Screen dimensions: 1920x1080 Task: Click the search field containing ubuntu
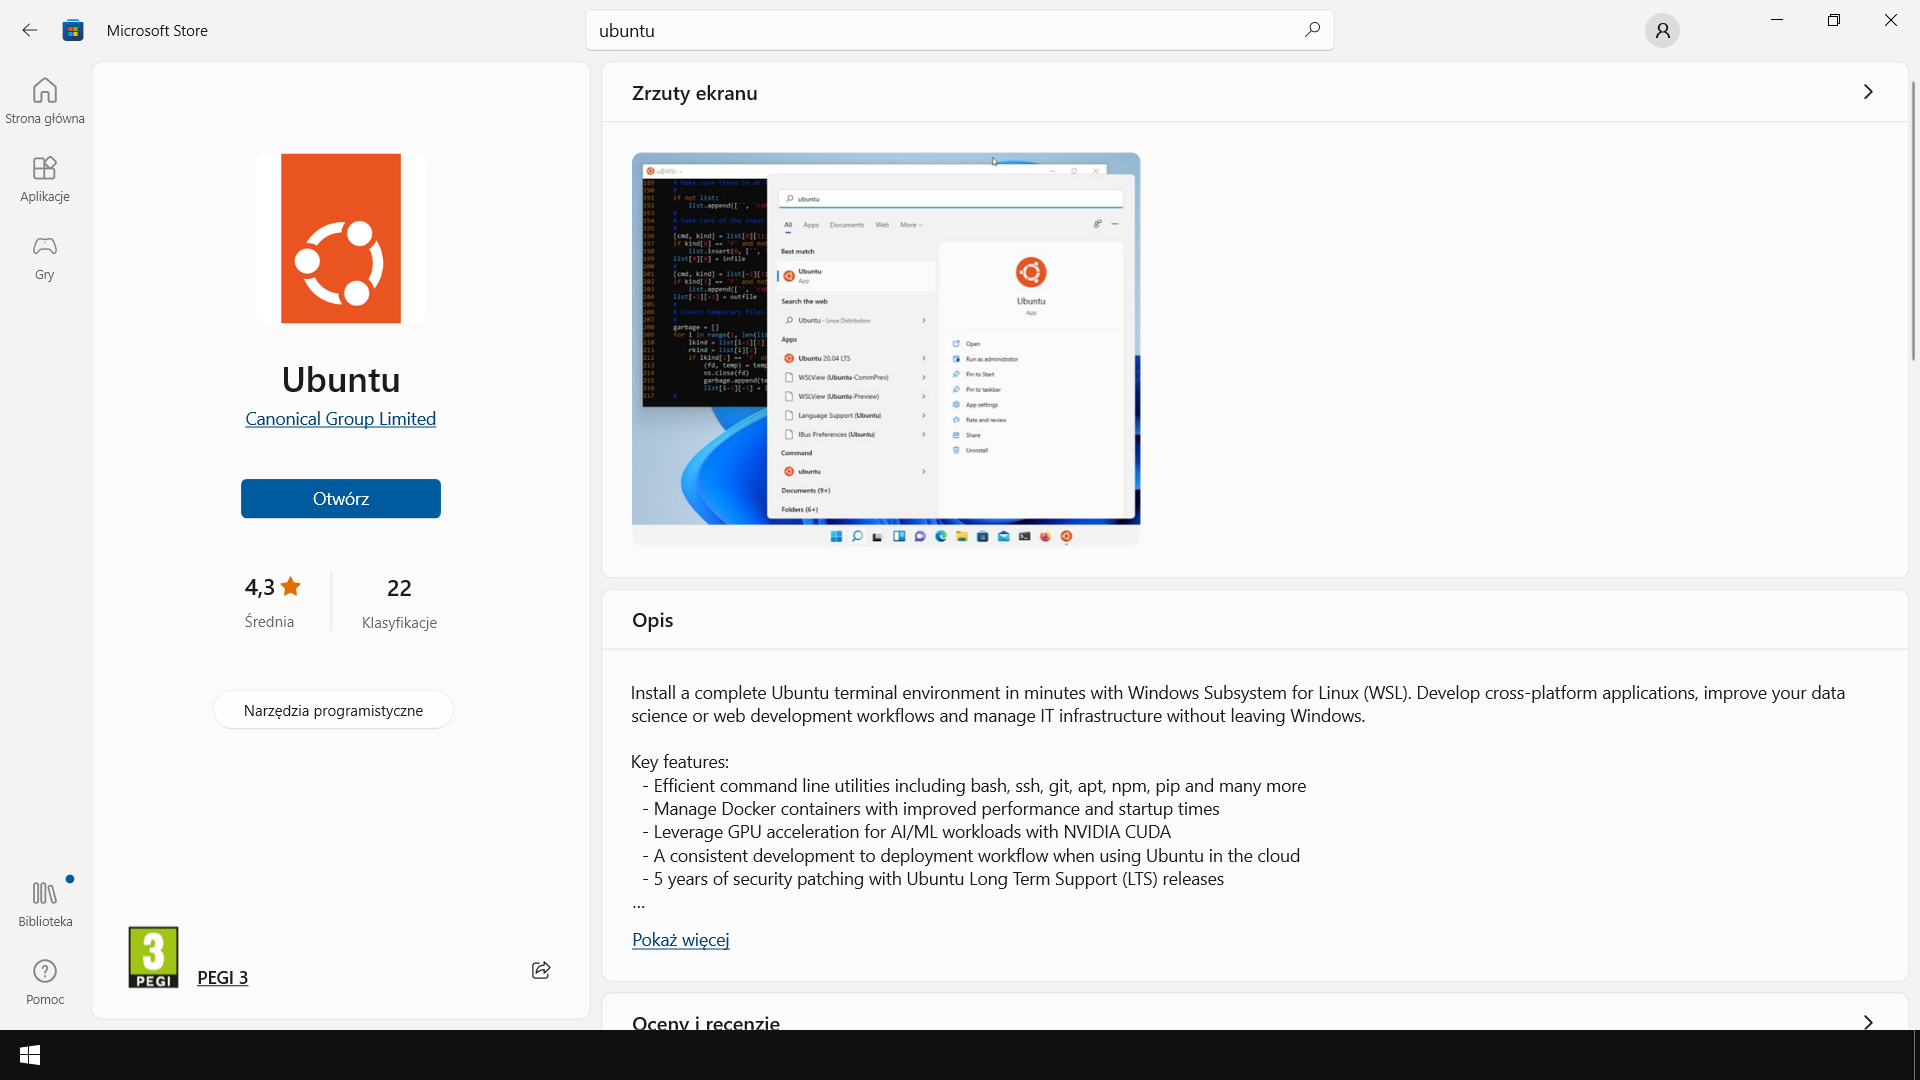[x=940, y=30]
